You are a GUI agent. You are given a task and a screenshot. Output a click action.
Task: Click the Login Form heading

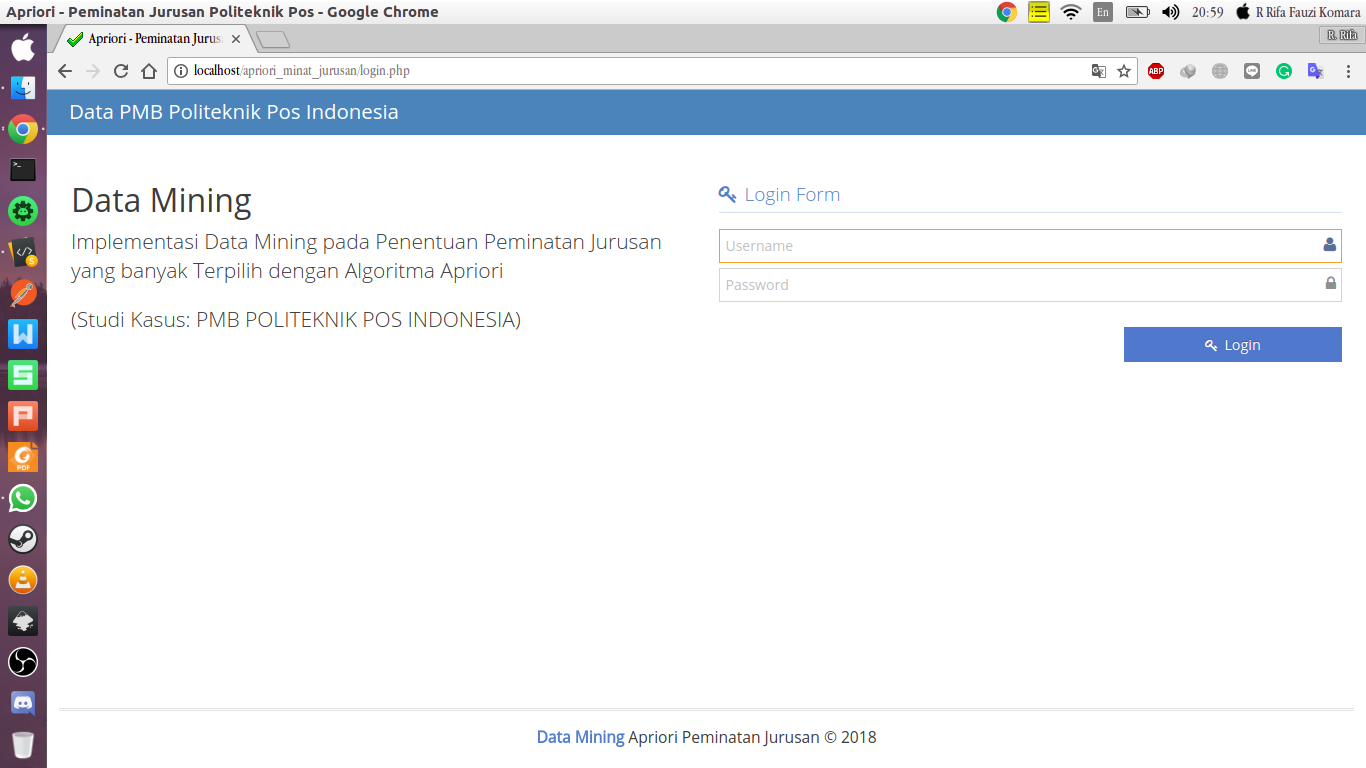click(x=792, y=195)
